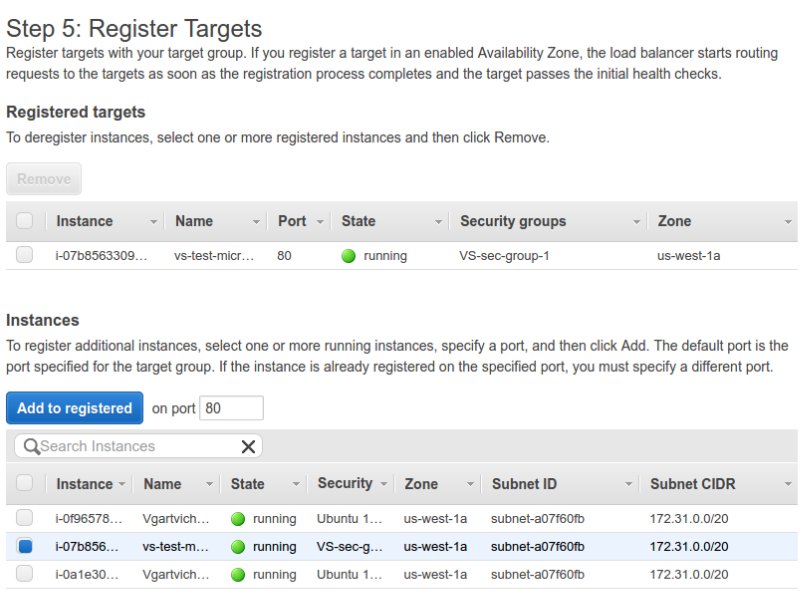Select all registered targets header checkbox
Screen dimensions: 807x603
(25, 221)
